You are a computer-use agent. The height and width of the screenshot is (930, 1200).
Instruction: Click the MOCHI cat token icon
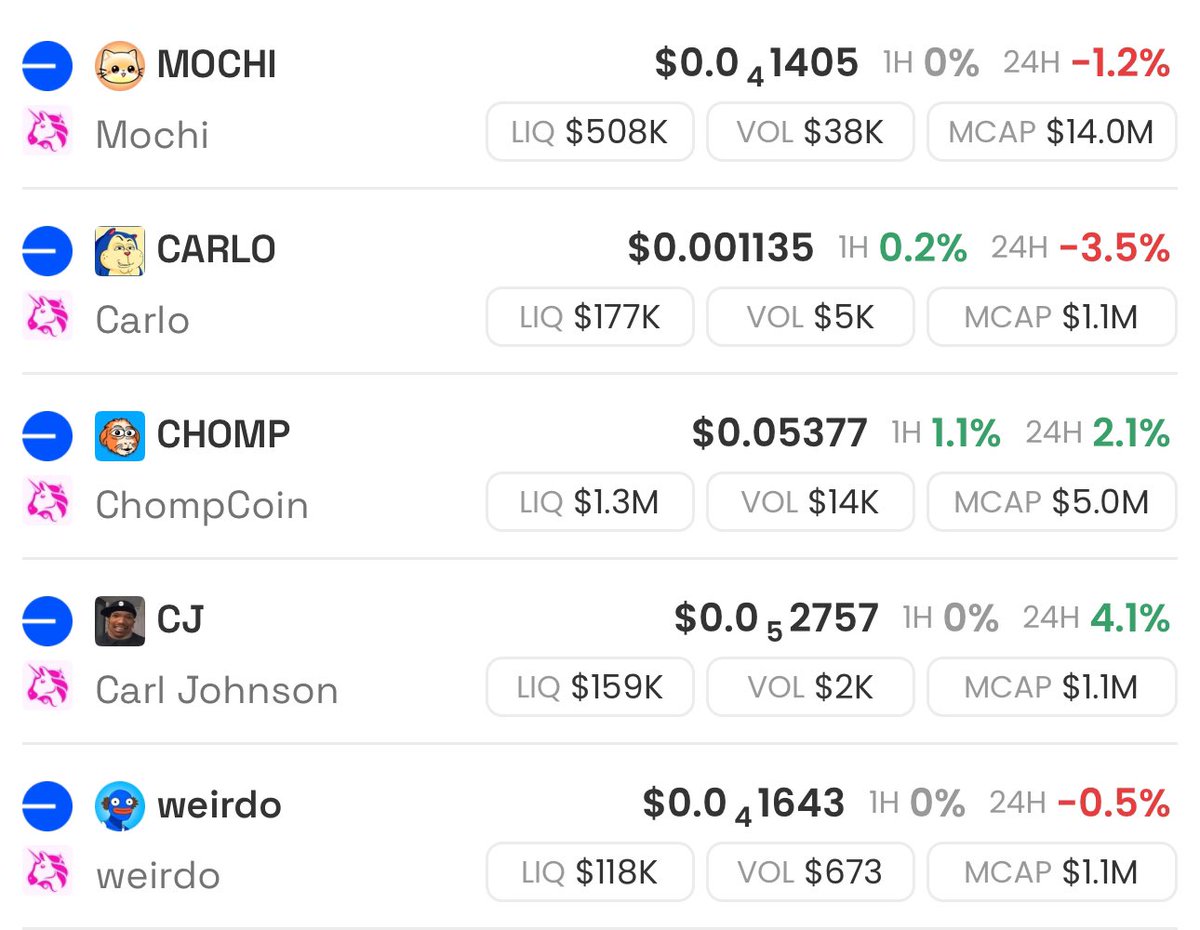tap(120, 66)
